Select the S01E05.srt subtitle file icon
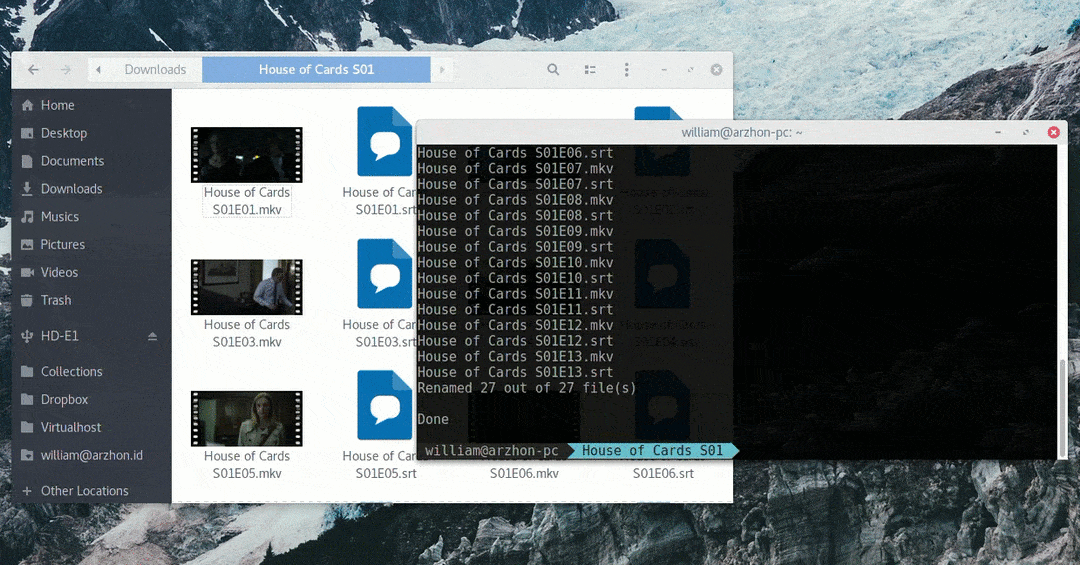This screenshot has width=1080, height=565. click(x=384, y=405)
